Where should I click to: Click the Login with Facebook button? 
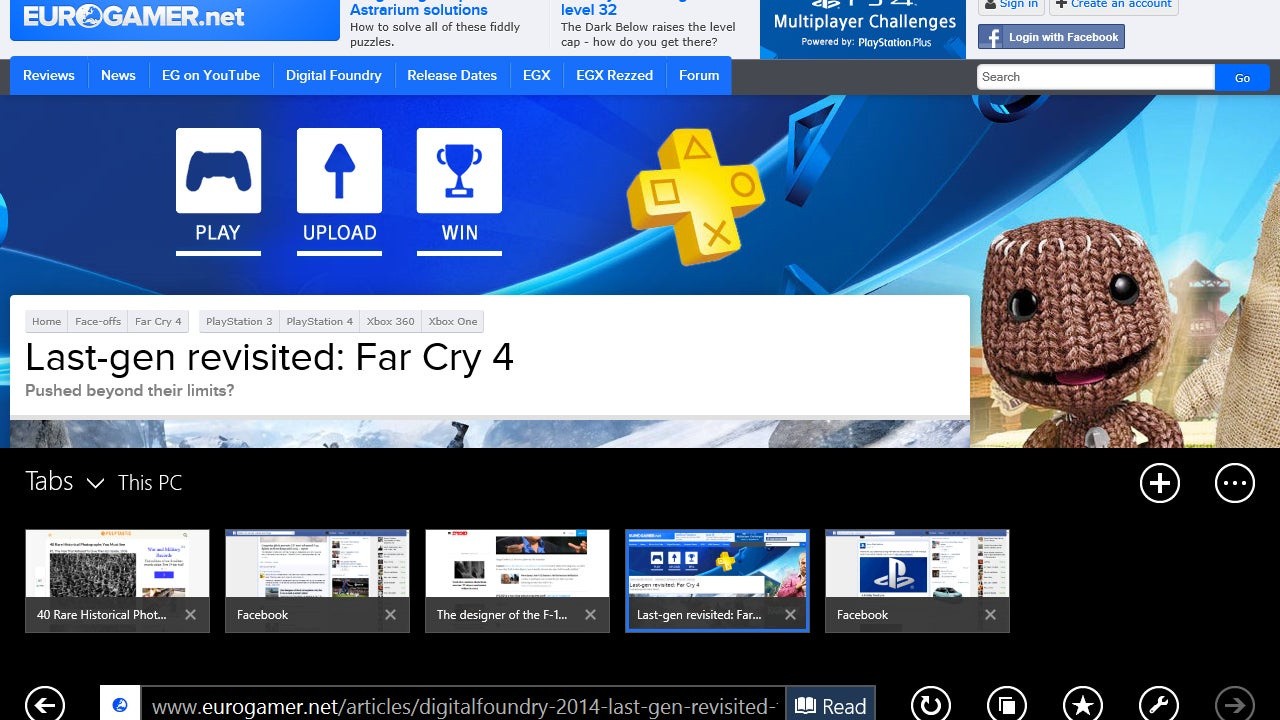pyautogui.click(x=1051, y=37)
